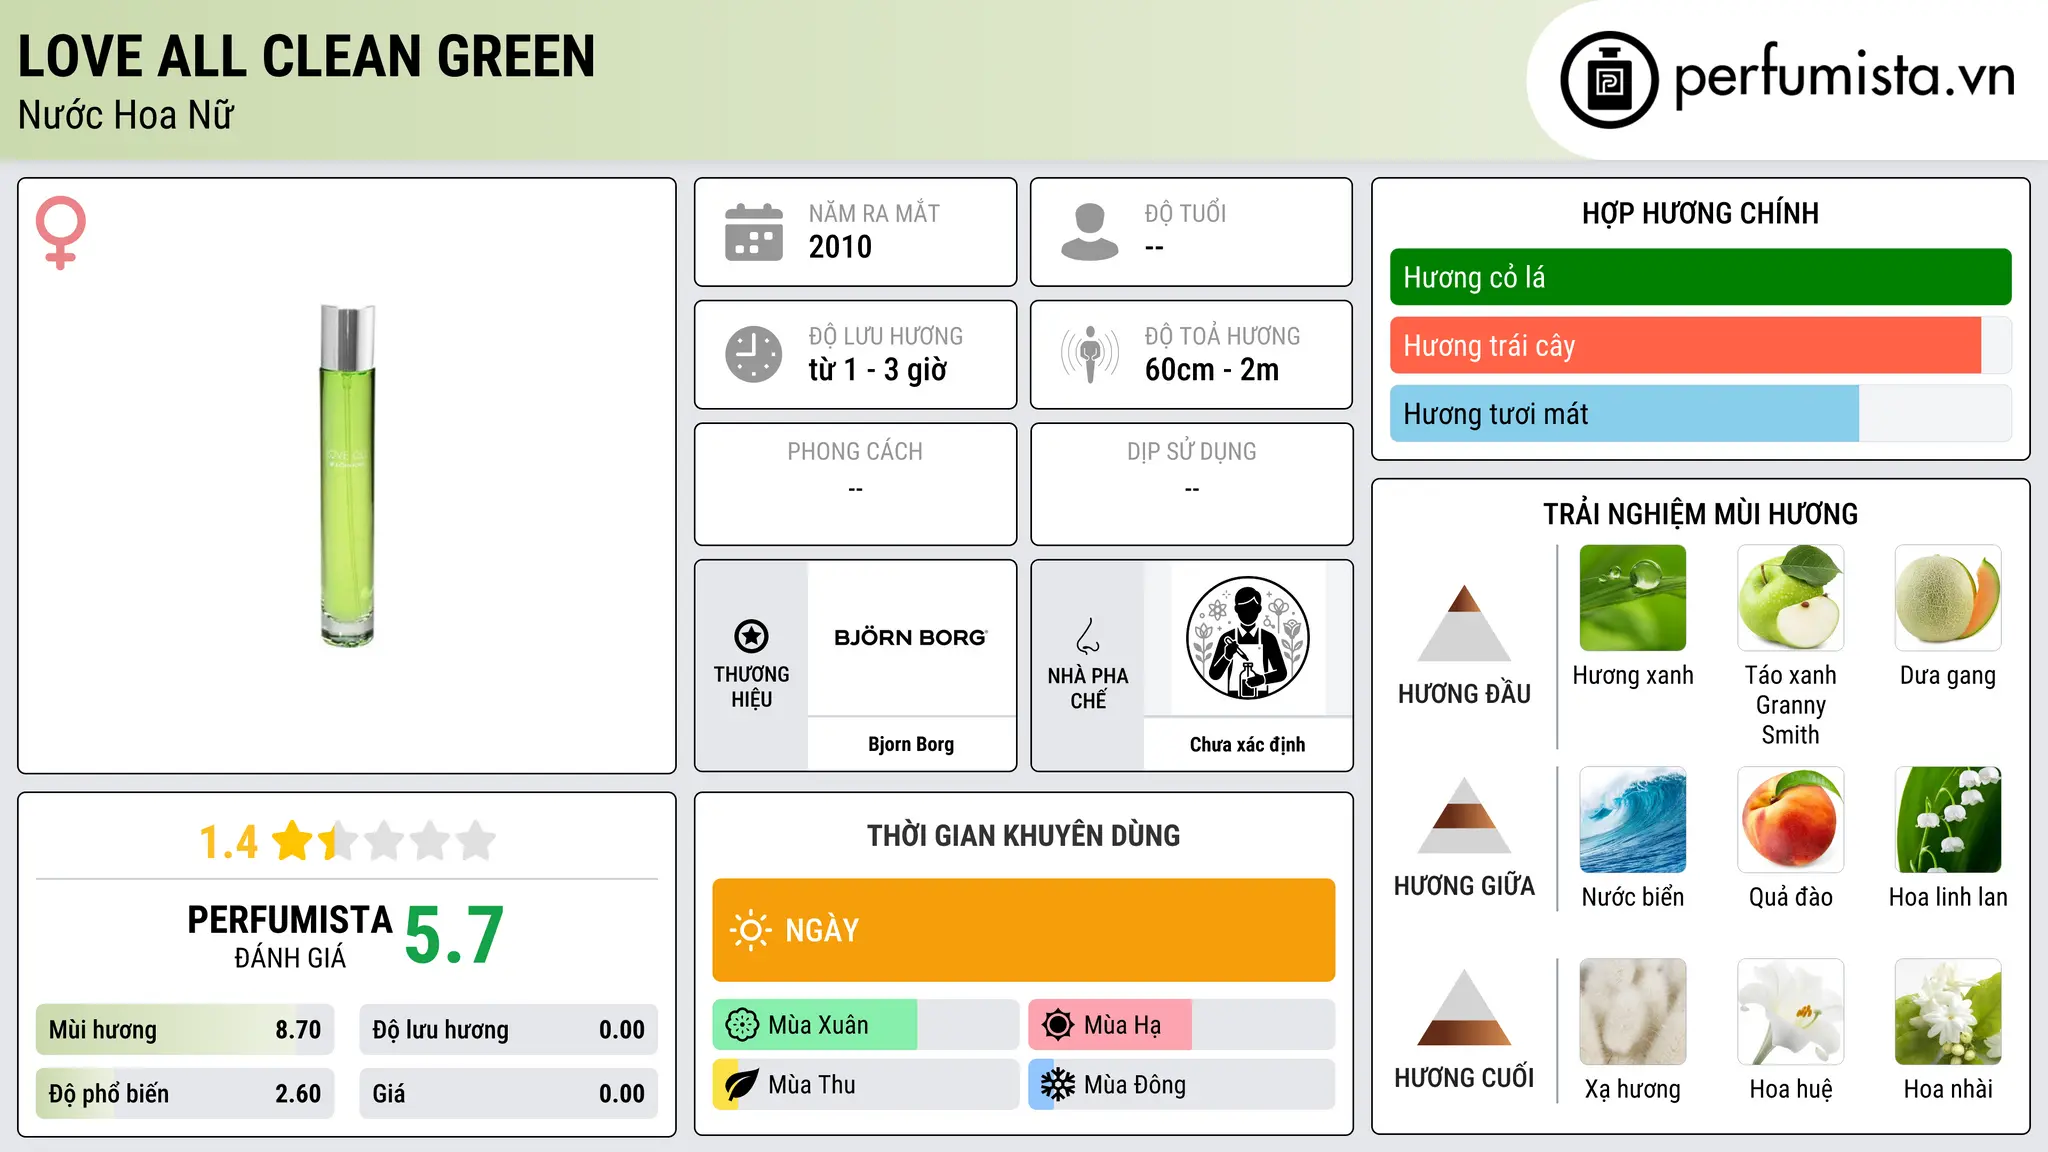
Task: Click the Dịp sử dụng heading
Action: point(1192,451)
